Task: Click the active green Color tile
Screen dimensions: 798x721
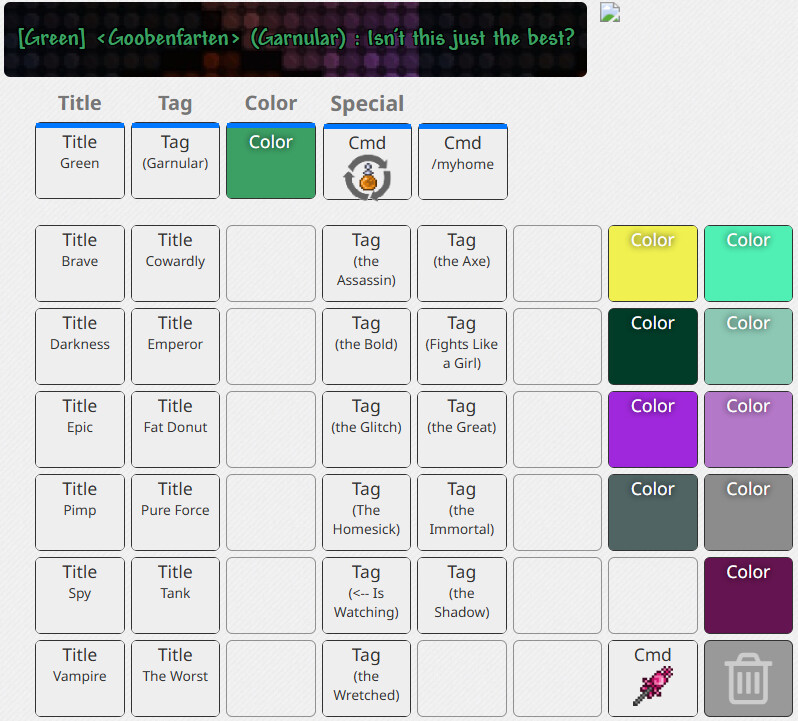Action: [x=271, y=162]
